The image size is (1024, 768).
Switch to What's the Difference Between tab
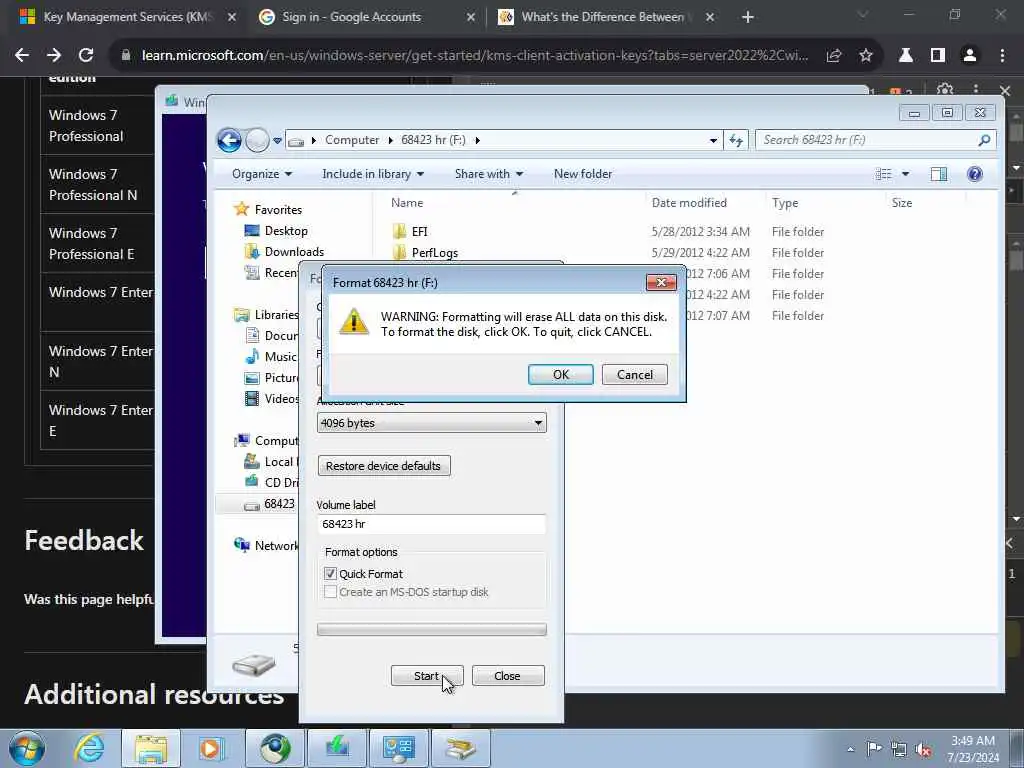(602, 17)
